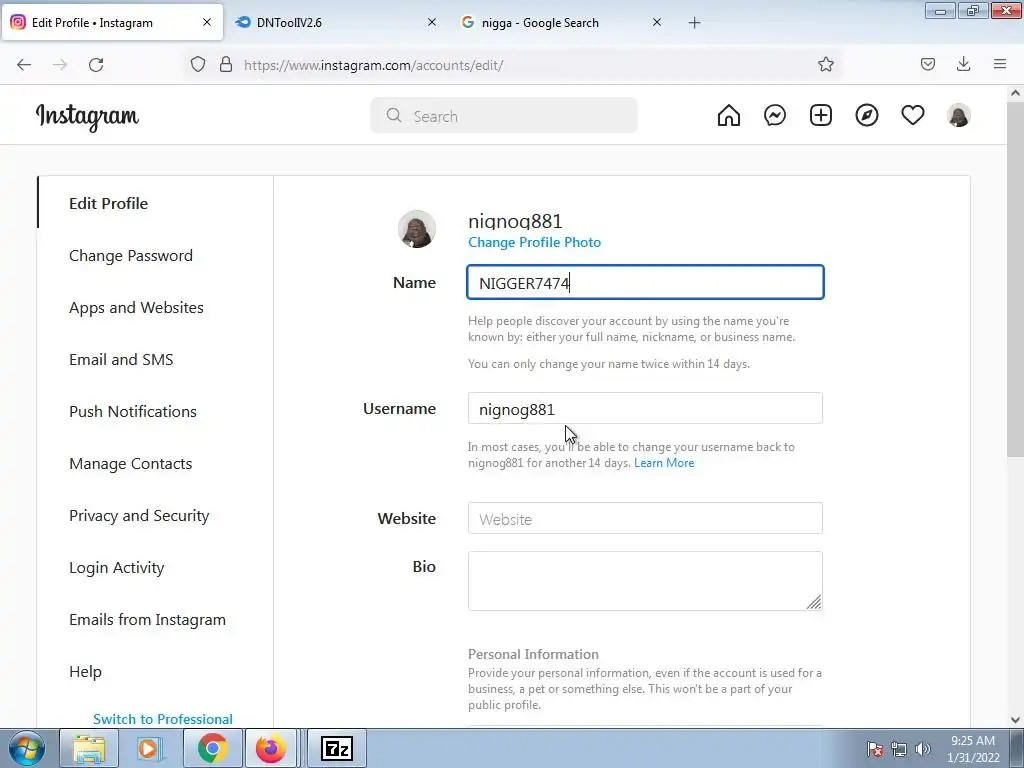Screen dimensions: 1024x768
Task: Focus the Instagram Search box
Action: coord(504,116)
